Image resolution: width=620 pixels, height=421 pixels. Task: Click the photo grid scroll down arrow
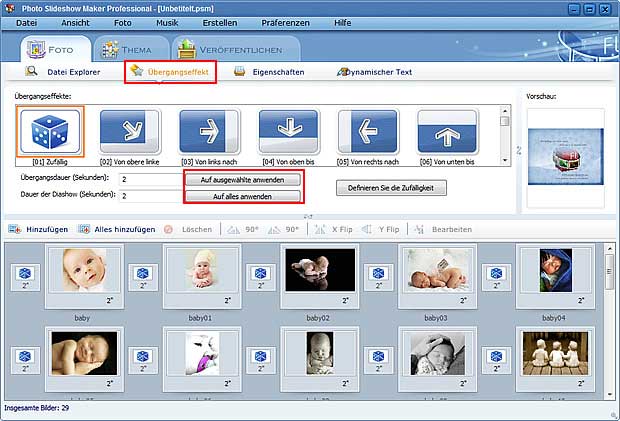point(609,394)
